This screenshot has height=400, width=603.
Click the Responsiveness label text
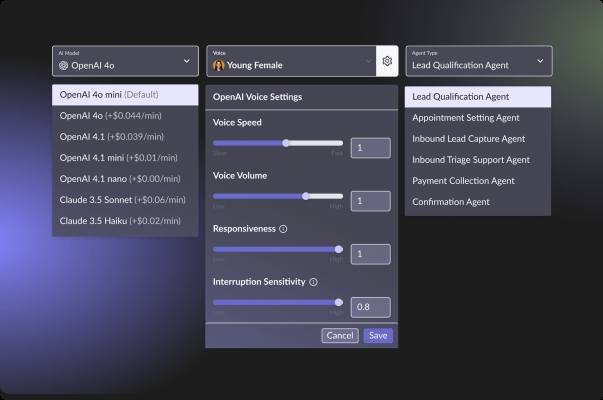coord(244,229)
